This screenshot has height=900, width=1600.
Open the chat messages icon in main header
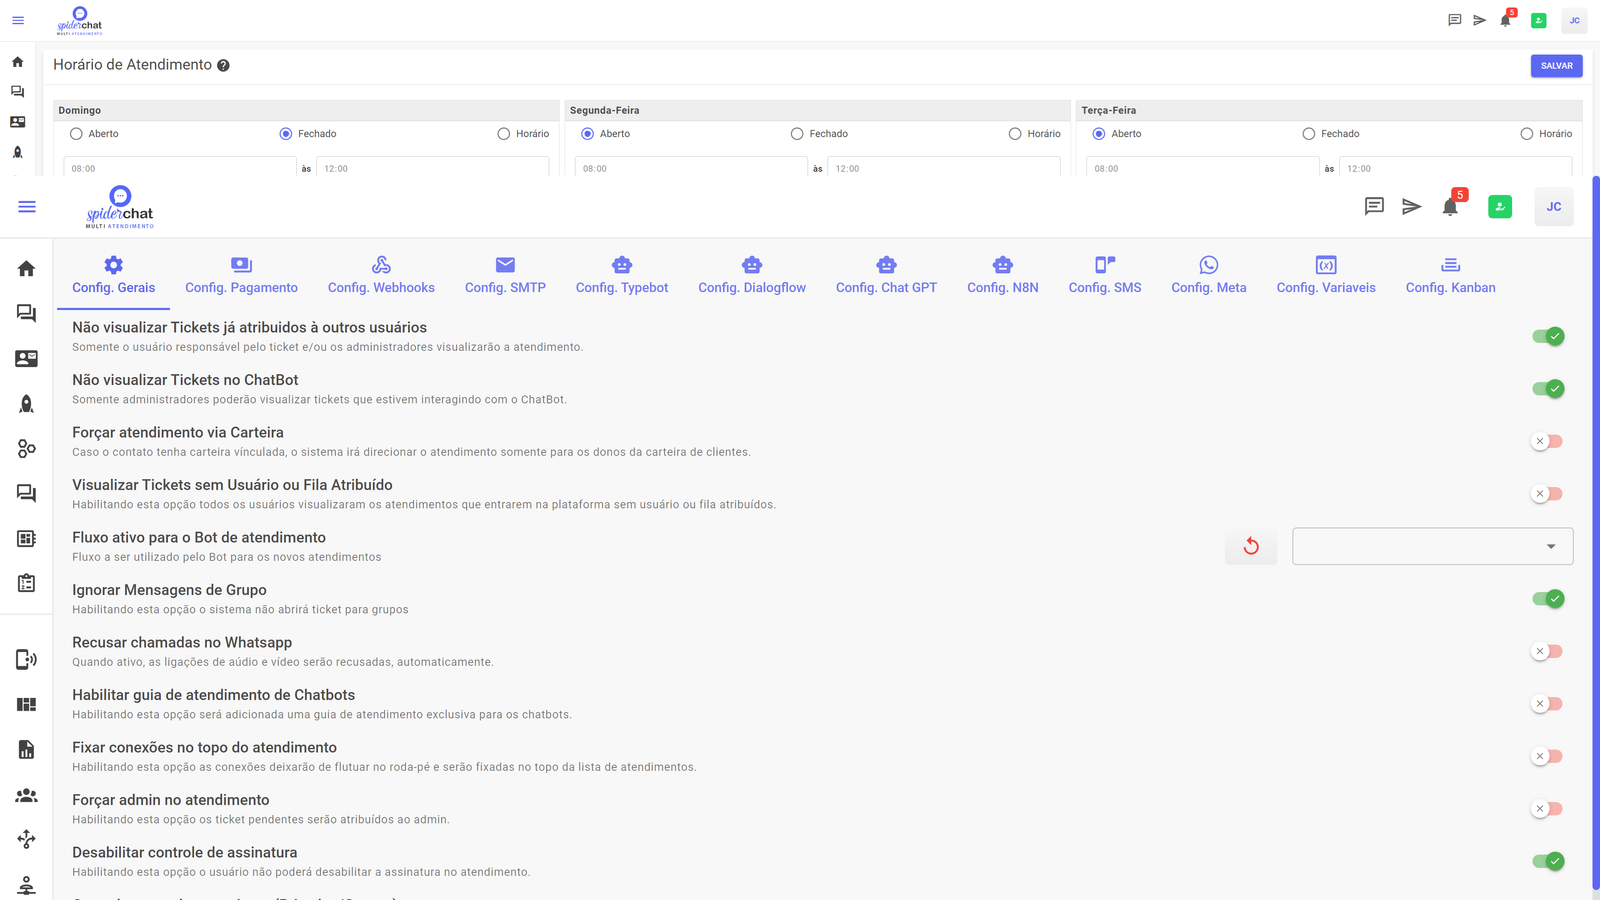[1374, 207]
